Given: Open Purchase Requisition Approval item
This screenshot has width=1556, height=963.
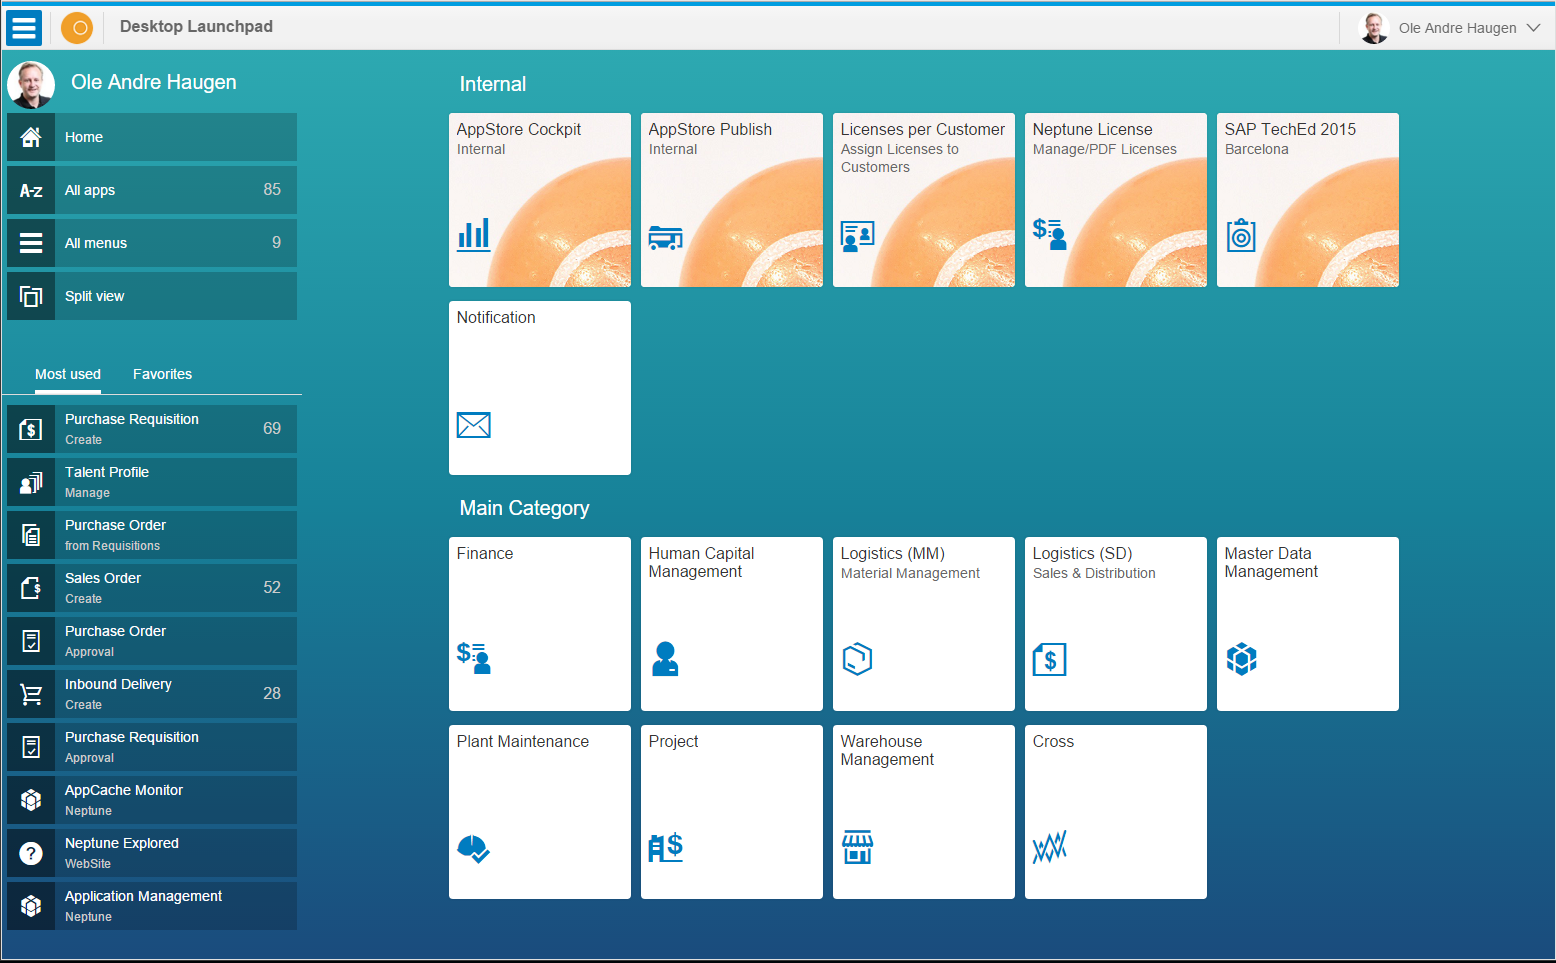Looking at the screenshot, I should click(x=152, y=747).
